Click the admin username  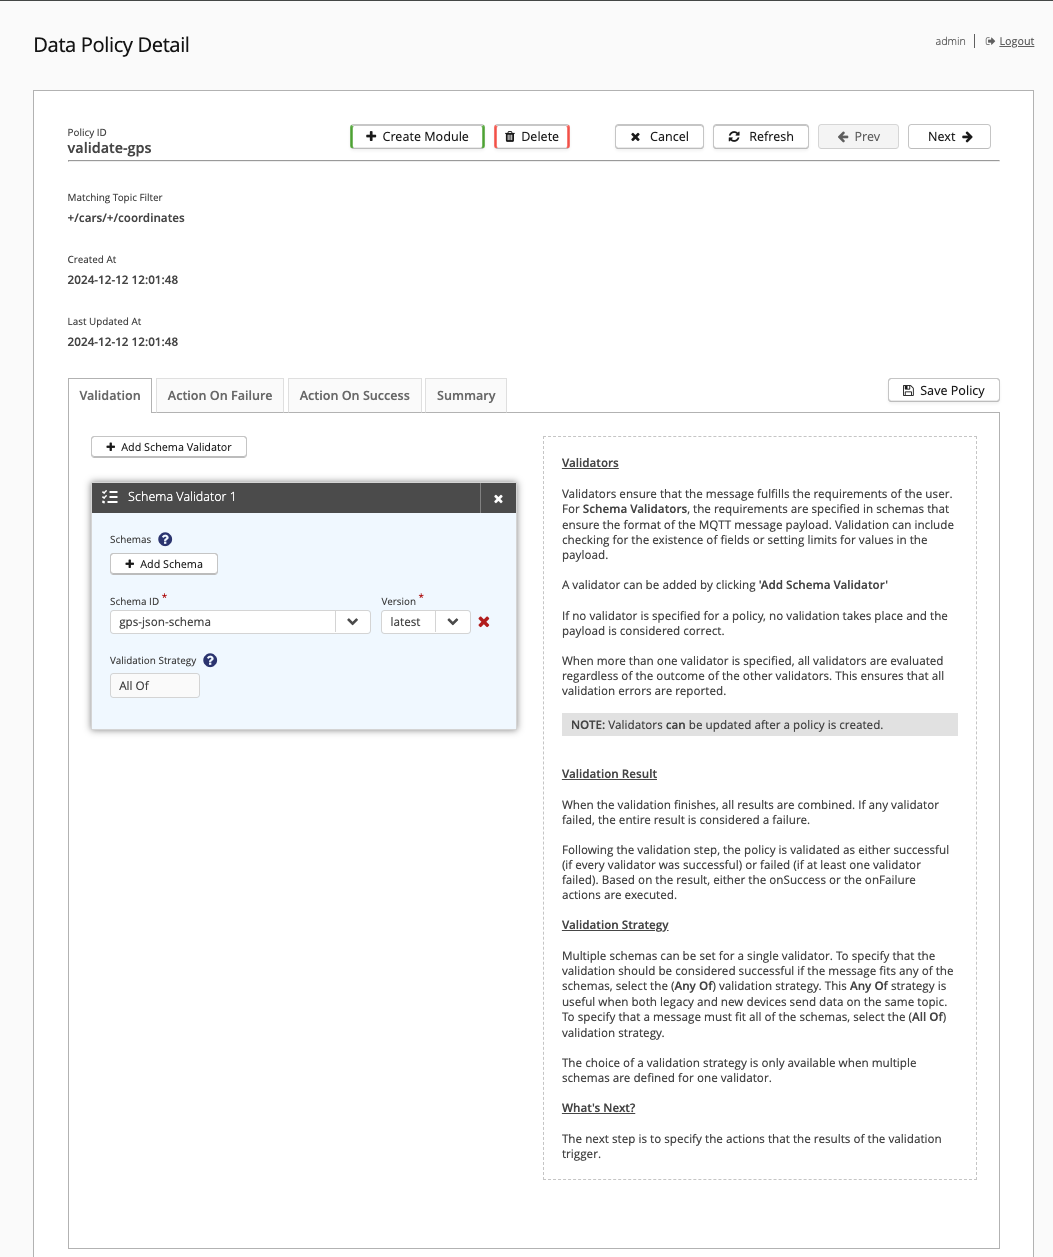coord(950,41)
